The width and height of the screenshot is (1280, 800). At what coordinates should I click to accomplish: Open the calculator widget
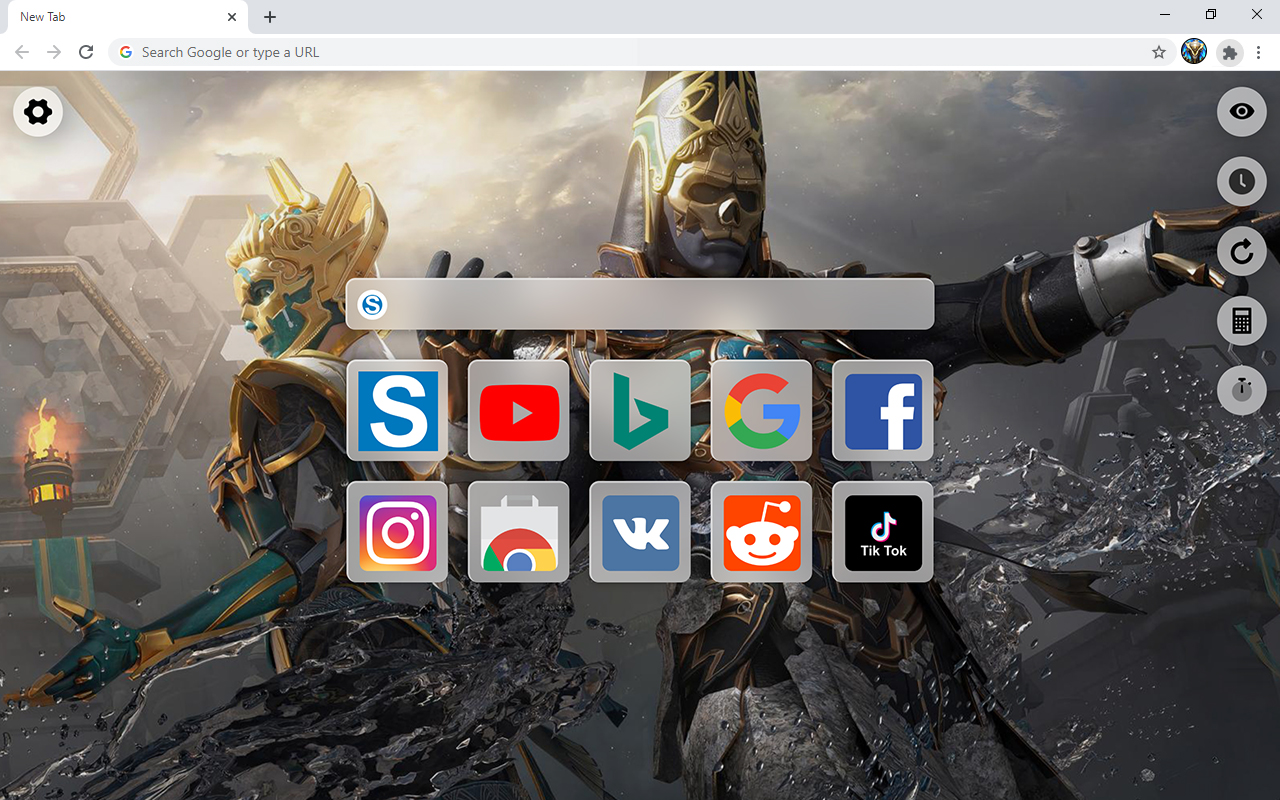click(x=1242, y=321)
